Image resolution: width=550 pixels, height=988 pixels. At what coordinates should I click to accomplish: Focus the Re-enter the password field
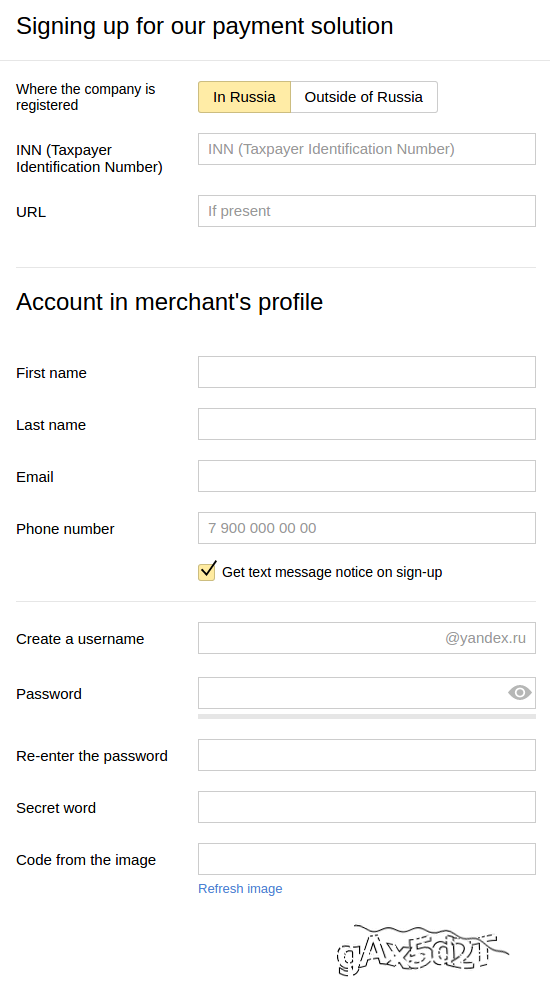click(367, 755)
